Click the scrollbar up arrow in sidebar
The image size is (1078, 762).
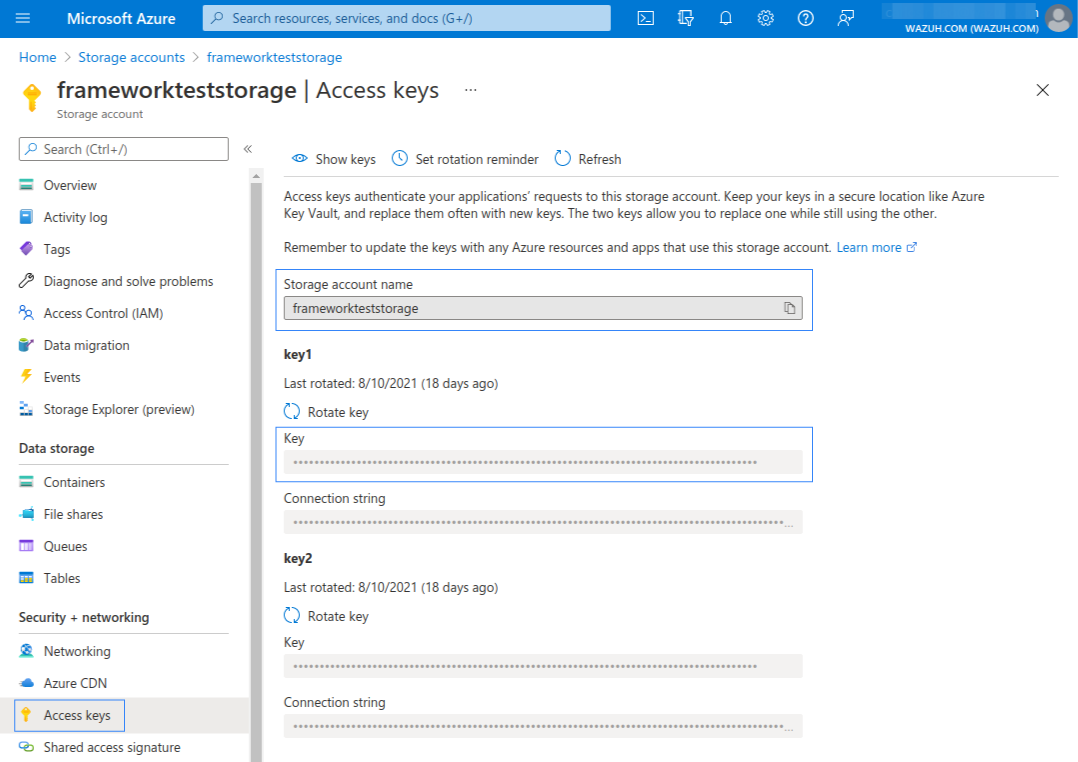click(256, 177)
